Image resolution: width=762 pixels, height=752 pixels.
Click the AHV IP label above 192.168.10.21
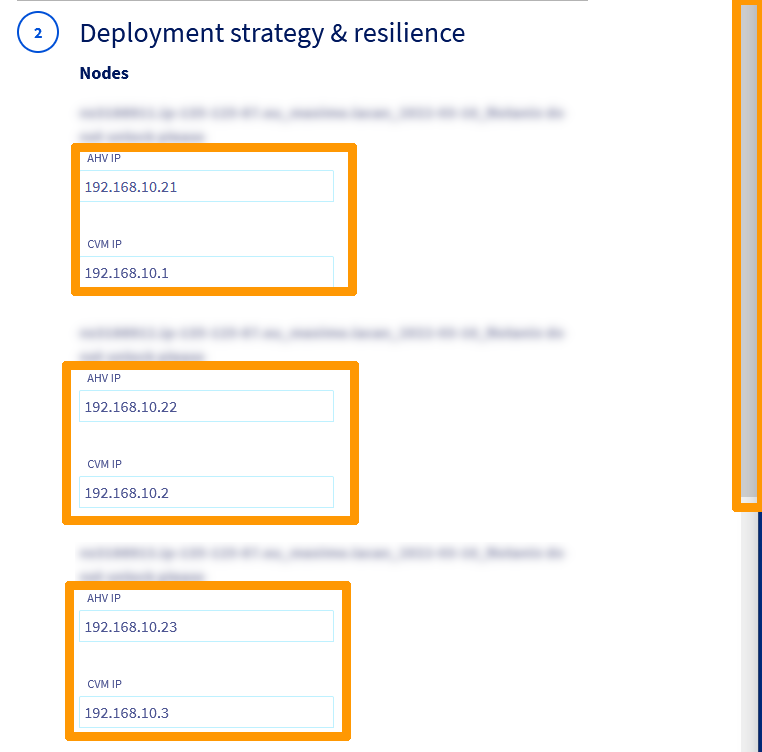point(104,158)
